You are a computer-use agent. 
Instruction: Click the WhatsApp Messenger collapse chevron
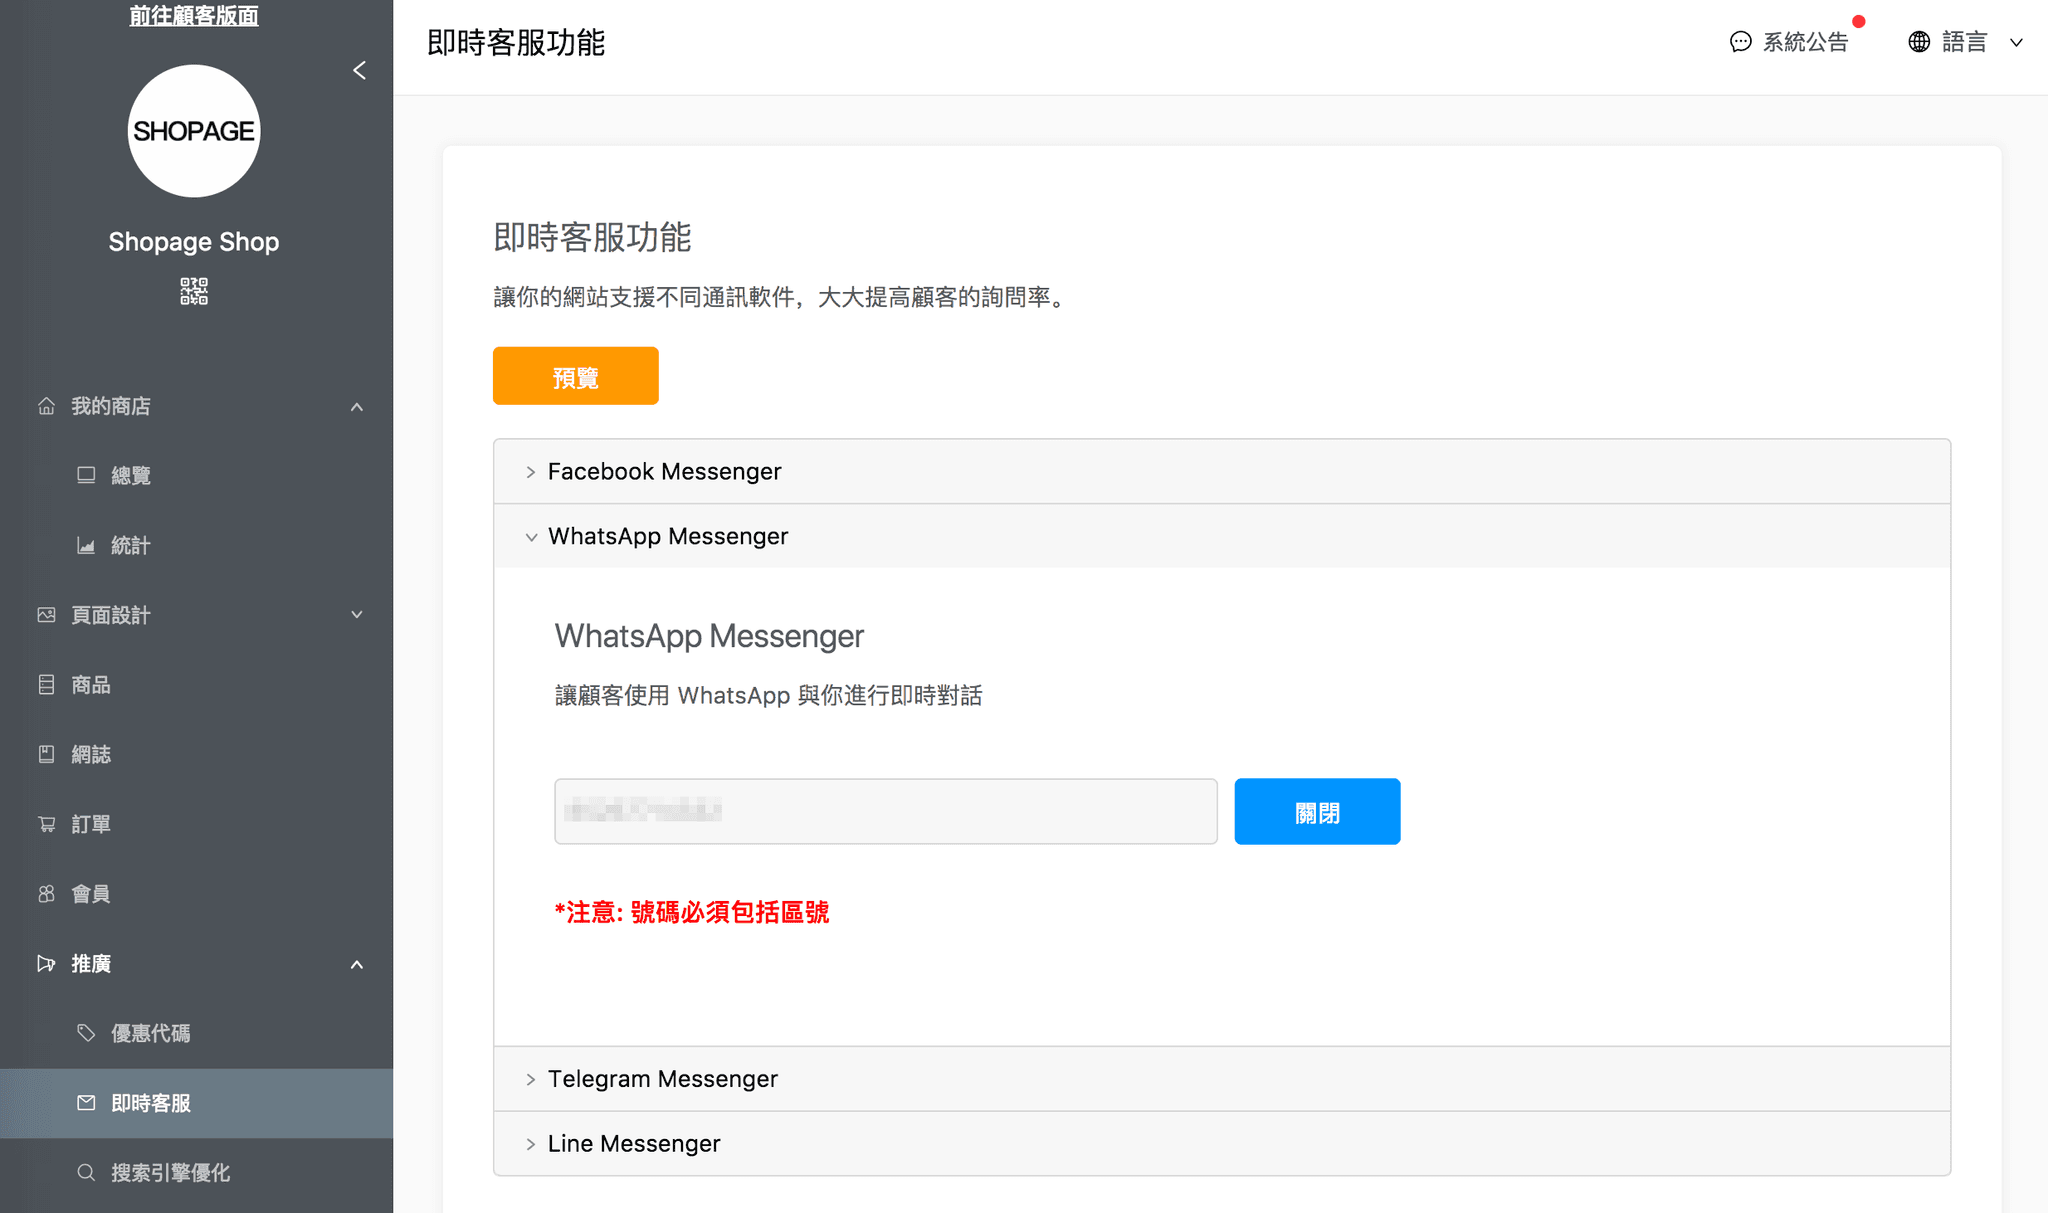(x=531, y=537)
